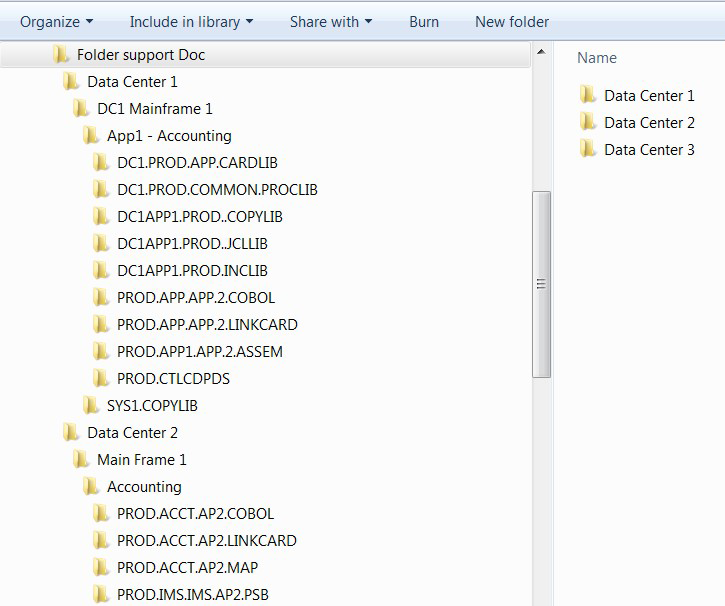Click folder icon next to PROD.CTLCDPDS
Screen dimensions: 725x606
tap(100, 378)
